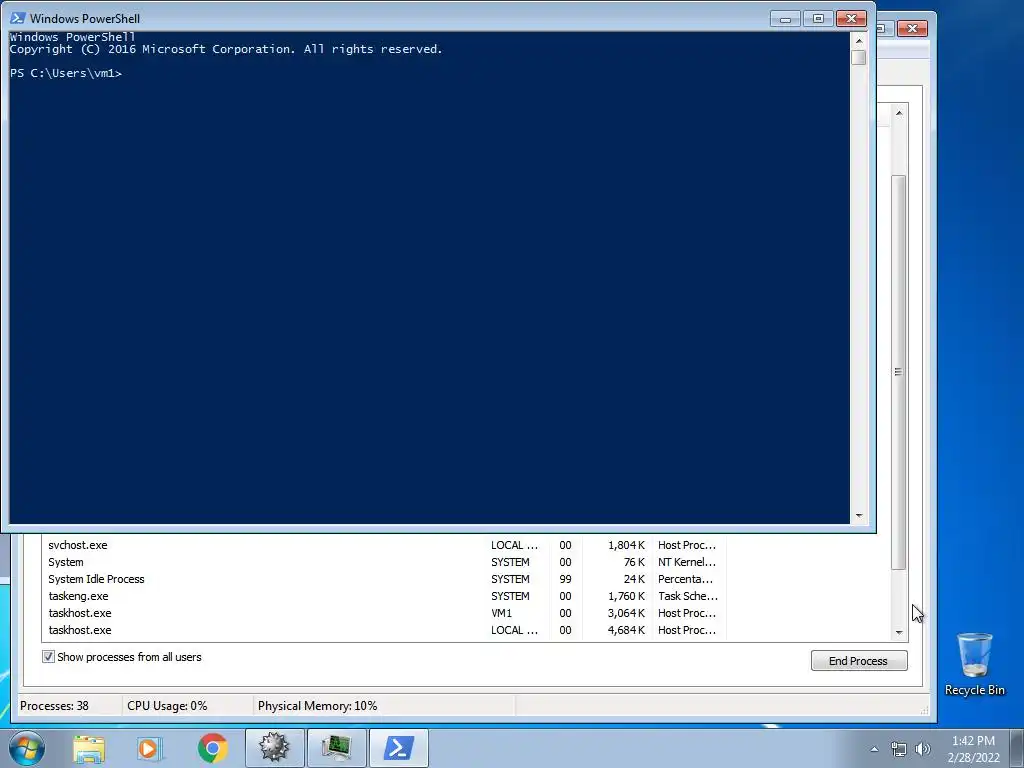
Task: Click the network tray icon
Action: [x=899, y=749]
